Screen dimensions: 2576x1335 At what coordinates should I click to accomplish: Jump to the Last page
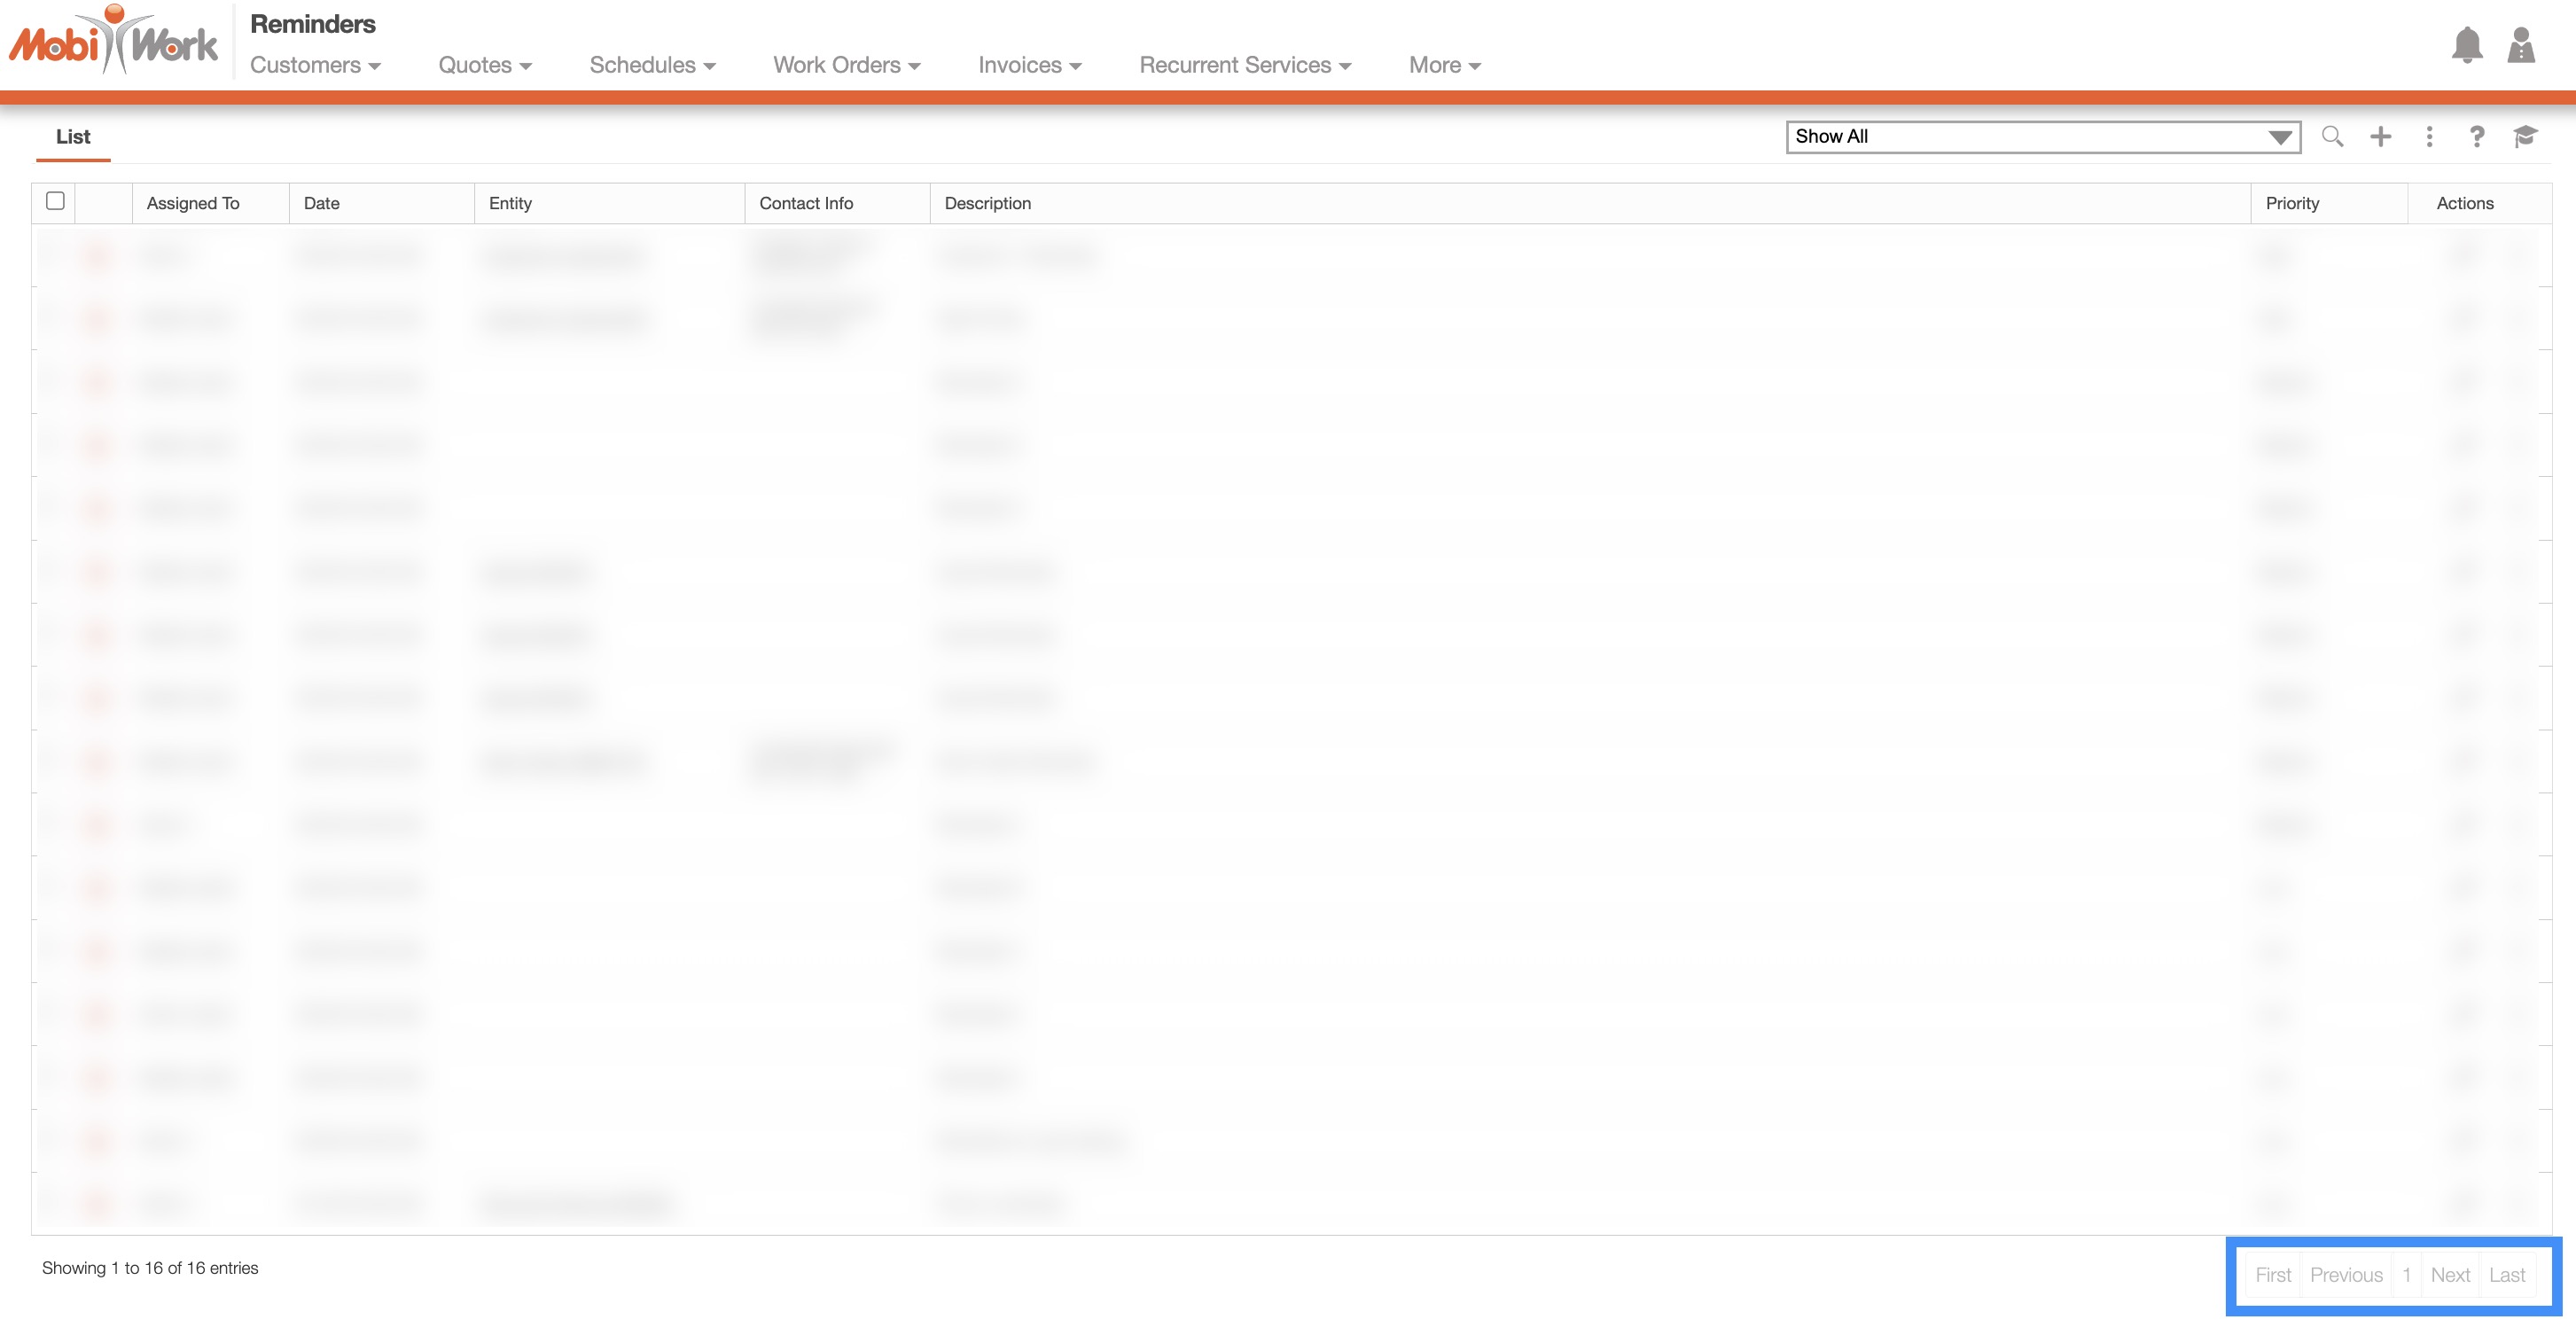(x=2507, y=1275)
